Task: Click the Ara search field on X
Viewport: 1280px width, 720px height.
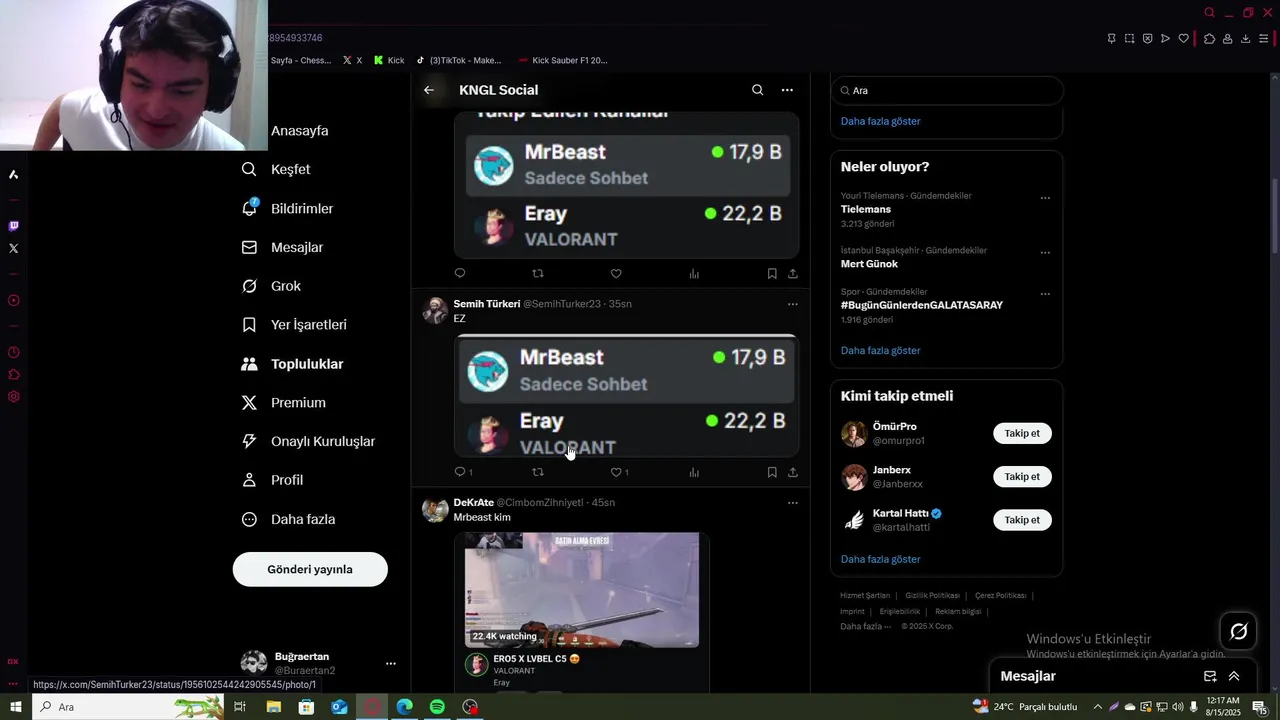Action: [947, 90]
